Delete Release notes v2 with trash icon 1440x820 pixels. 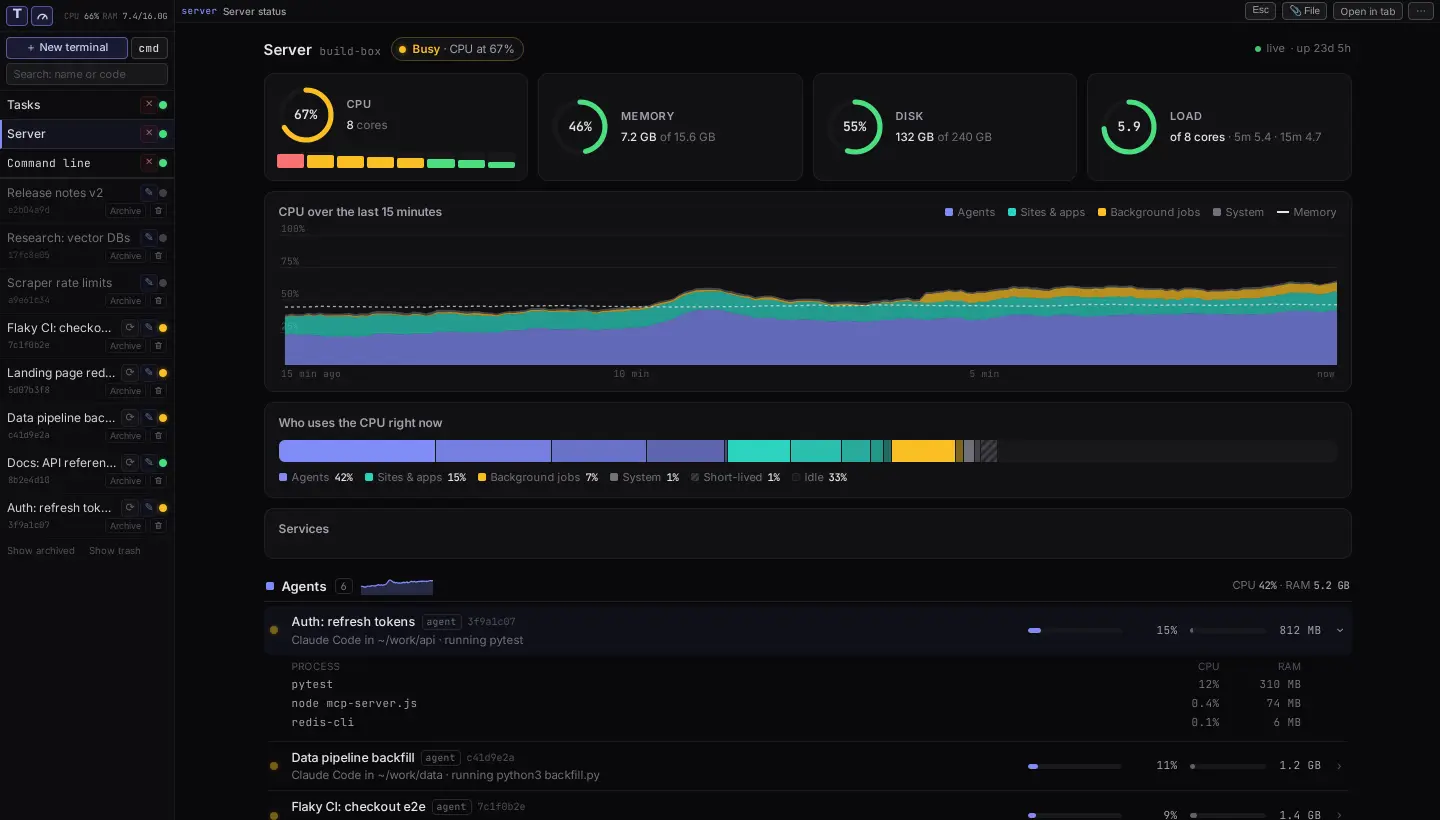tap(157, 211)
